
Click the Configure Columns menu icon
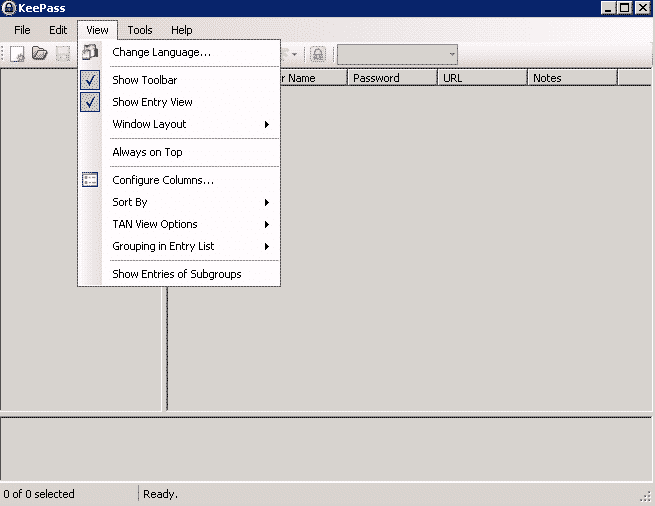point(90,180)
